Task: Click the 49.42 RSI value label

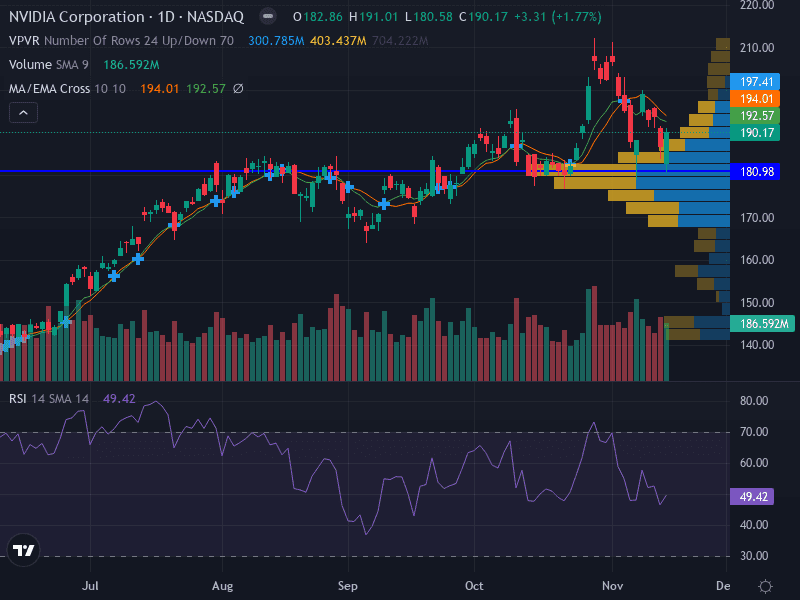Action: tap(750, 495)
